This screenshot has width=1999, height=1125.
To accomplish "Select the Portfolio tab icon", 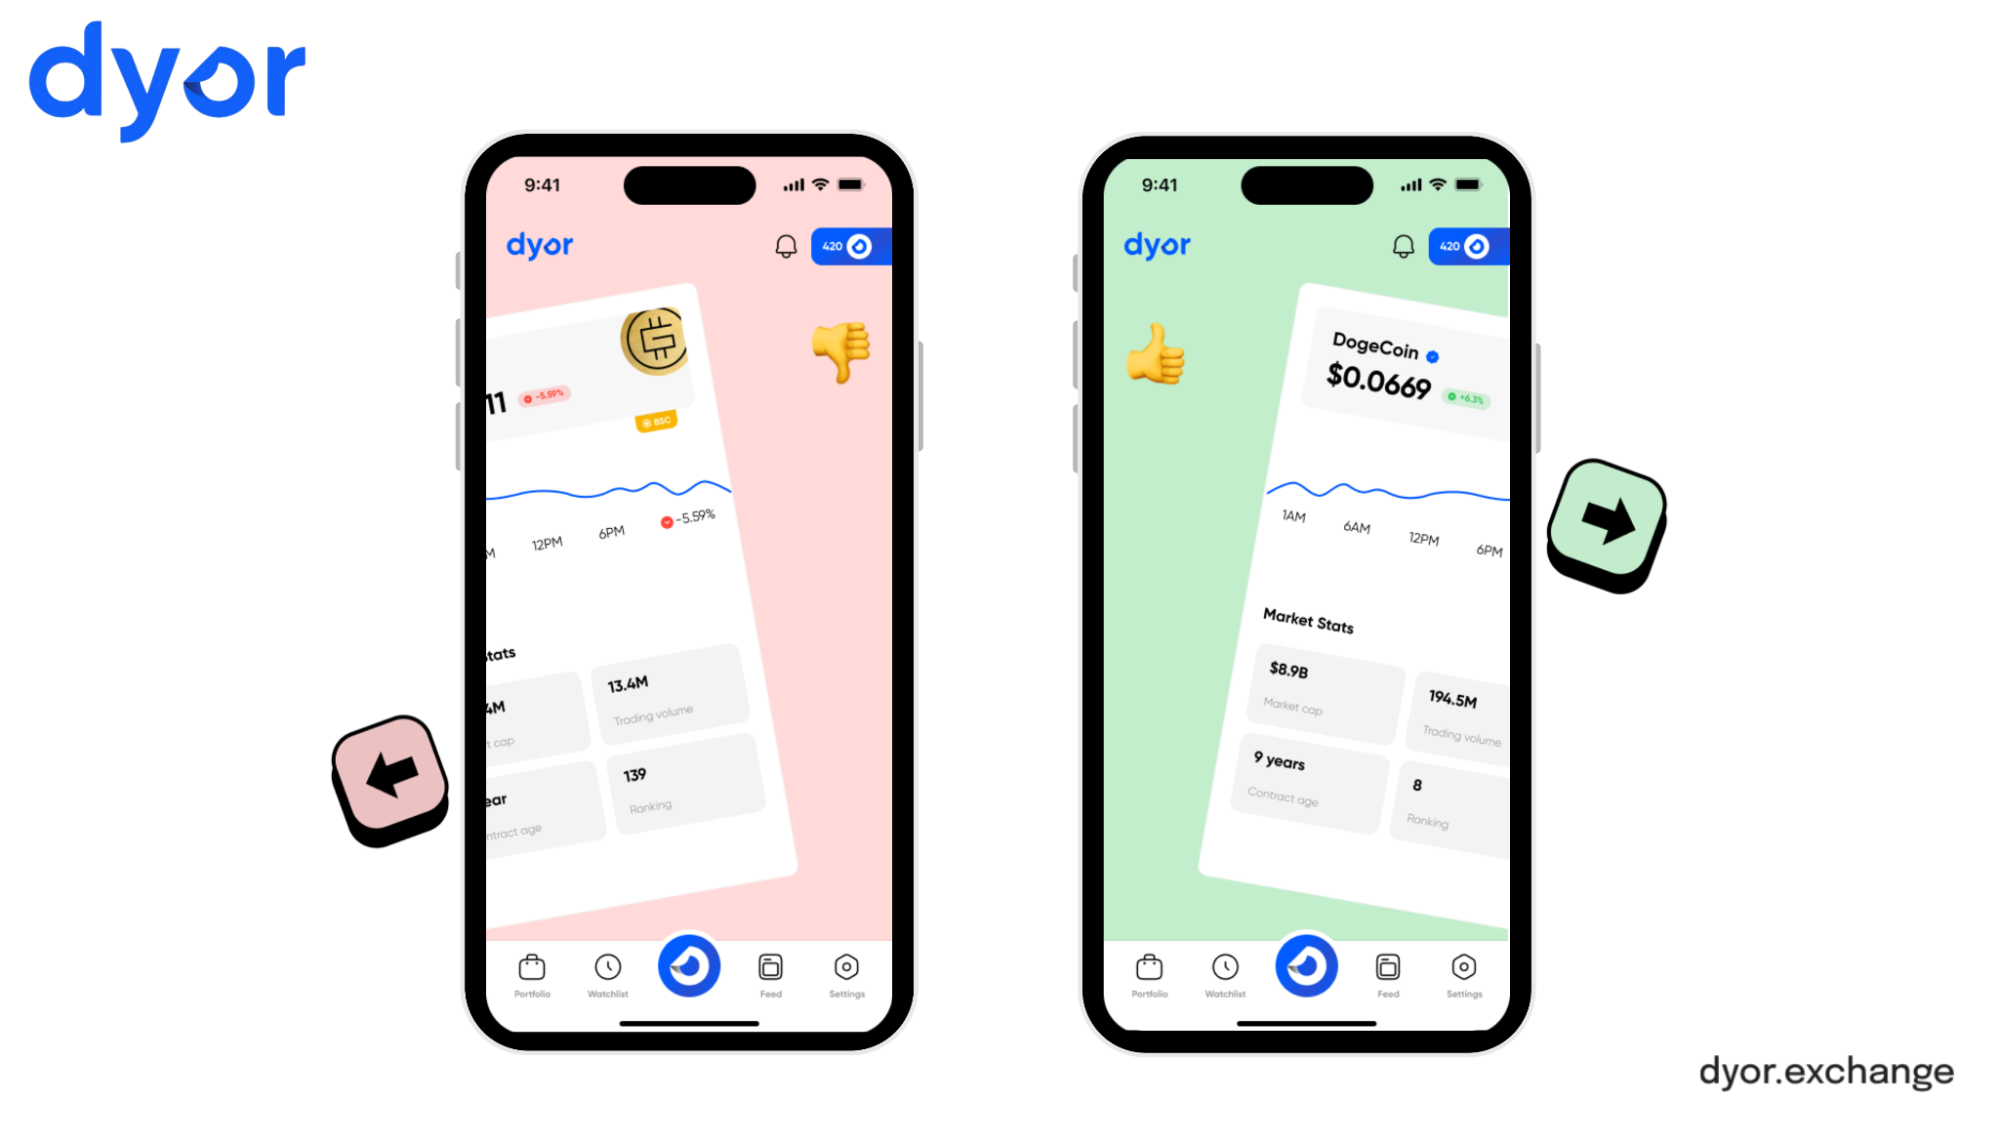I will point(529,966).
